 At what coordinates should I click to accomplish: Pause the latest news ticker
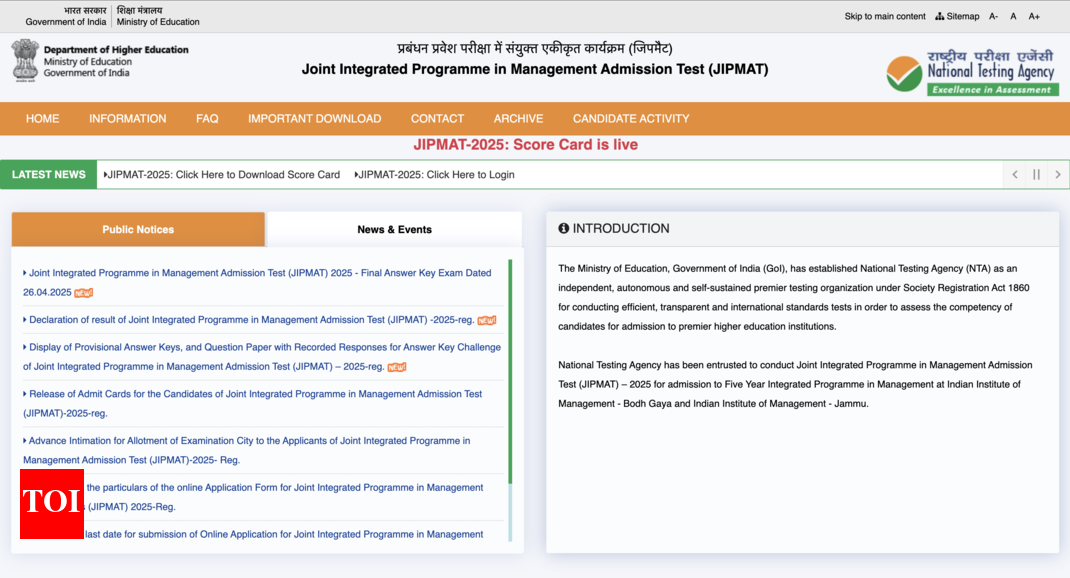1036,175
